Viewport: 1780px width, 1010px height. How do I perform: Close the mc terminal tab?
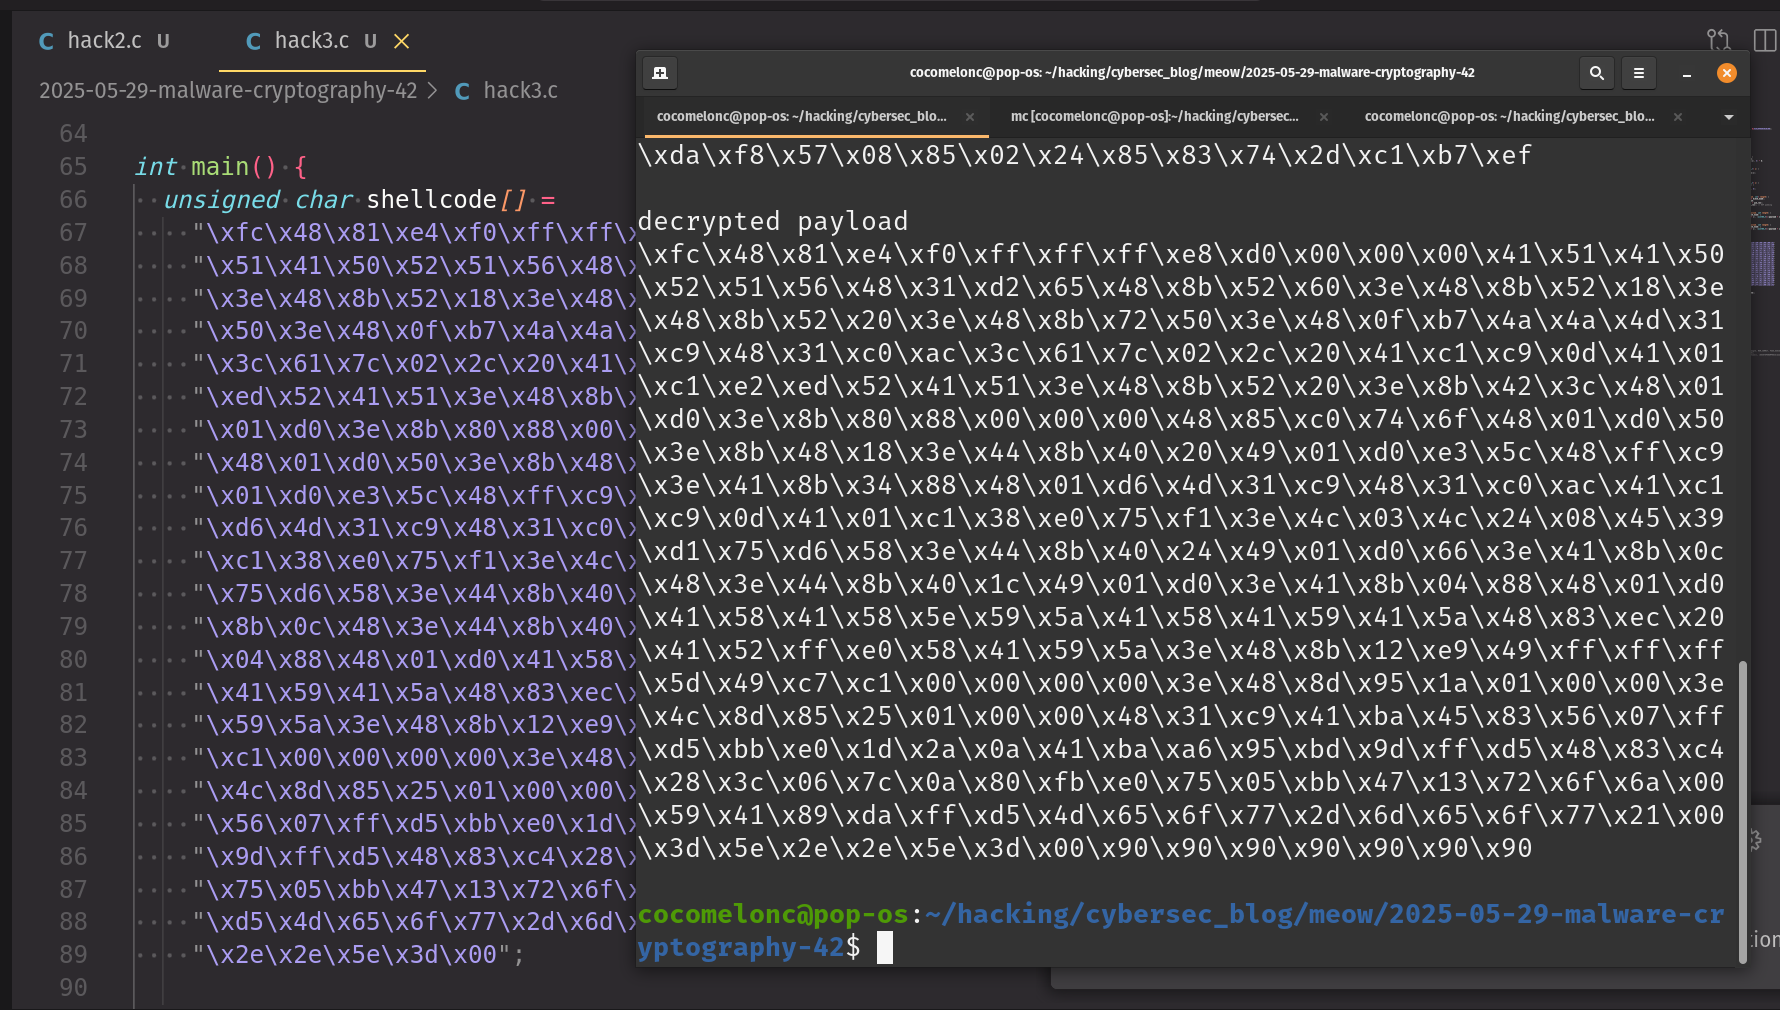click(1324, 117)
